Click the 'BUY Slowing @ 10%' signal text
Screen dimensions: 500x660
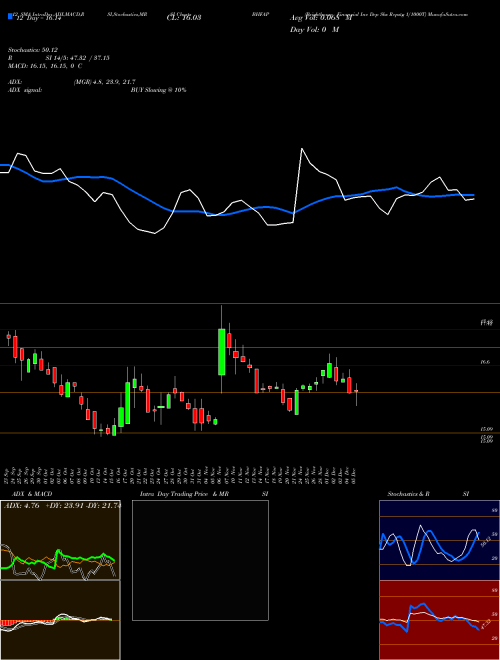[158, 90]
